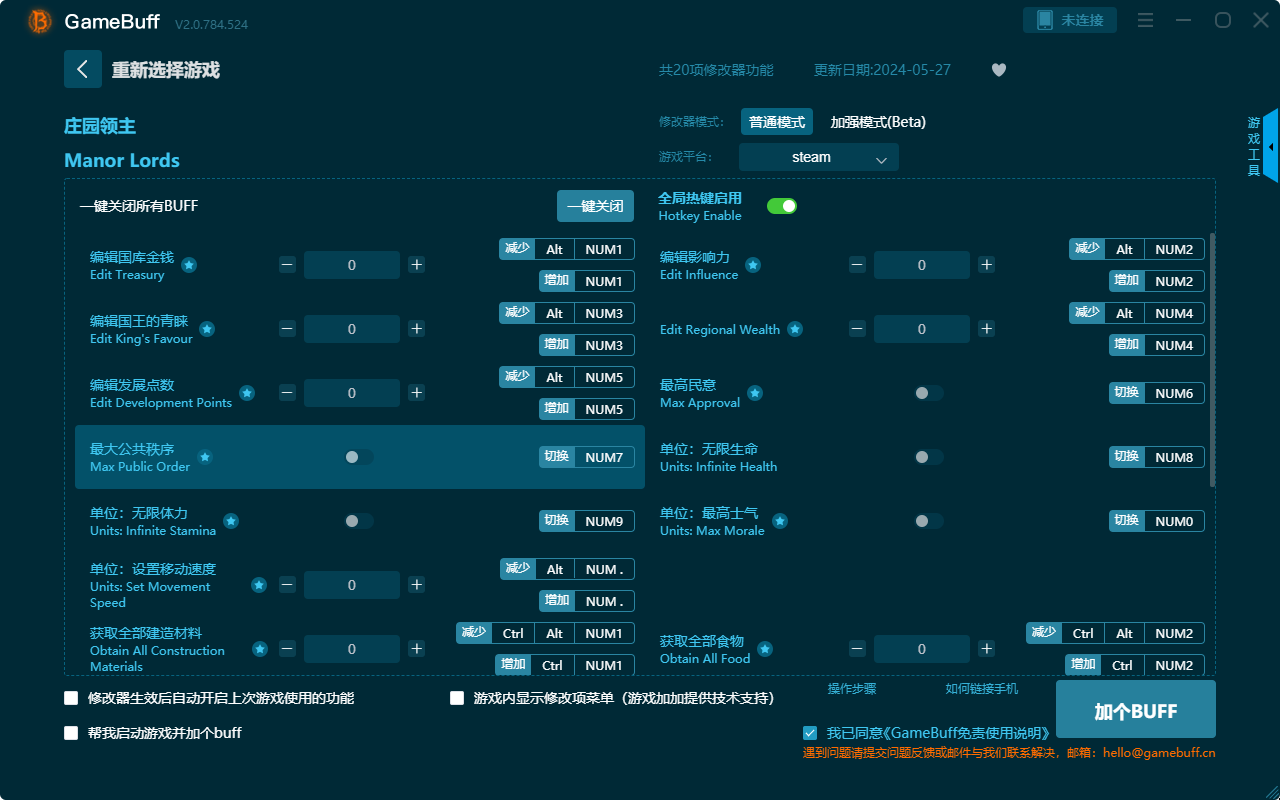Click the Edit Treasury value field
Screen dimensions: 1280x800
point(352,265)
